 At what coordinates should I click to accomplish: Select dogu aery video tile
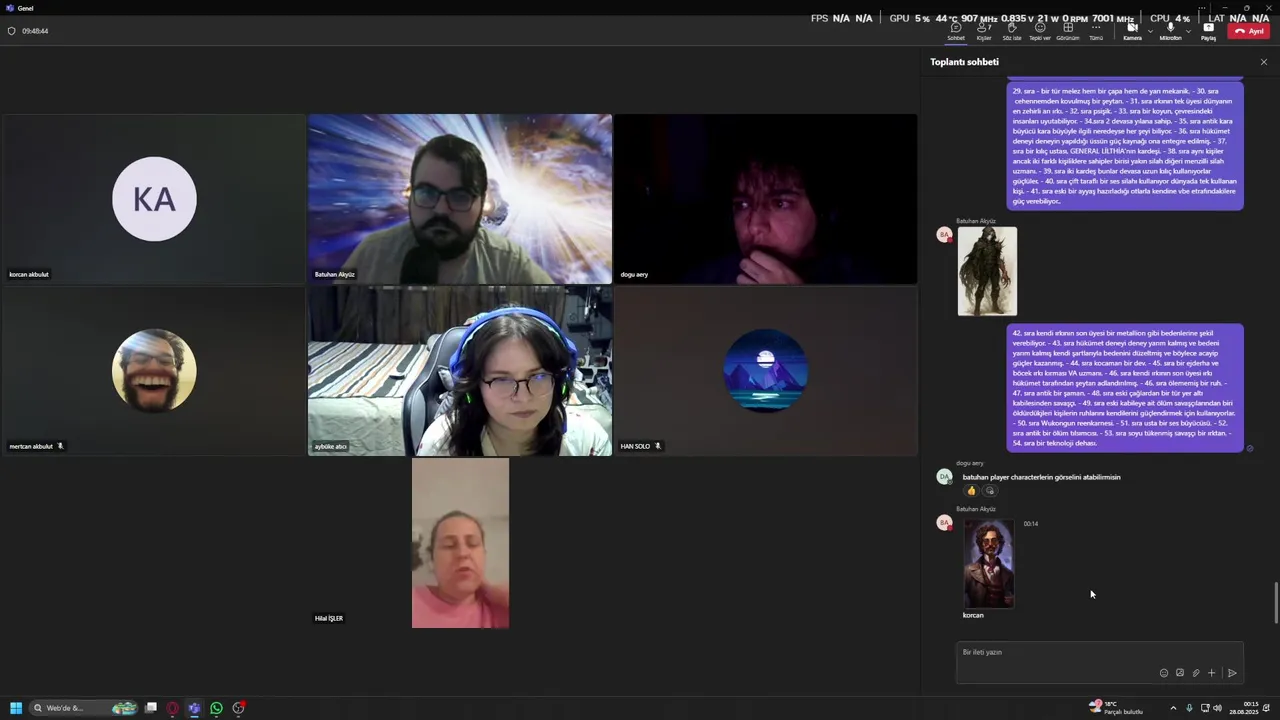(766, 199)
